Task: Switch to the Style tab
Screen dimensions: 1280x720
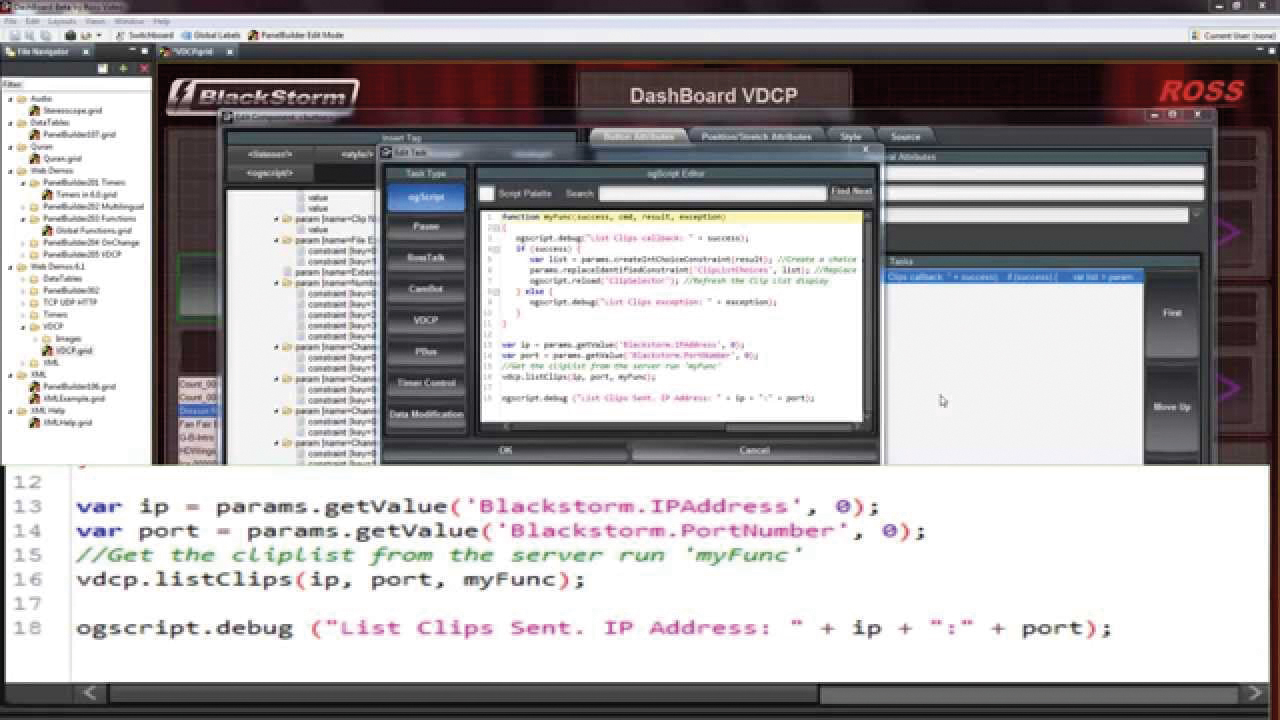Action: (850, 136)
